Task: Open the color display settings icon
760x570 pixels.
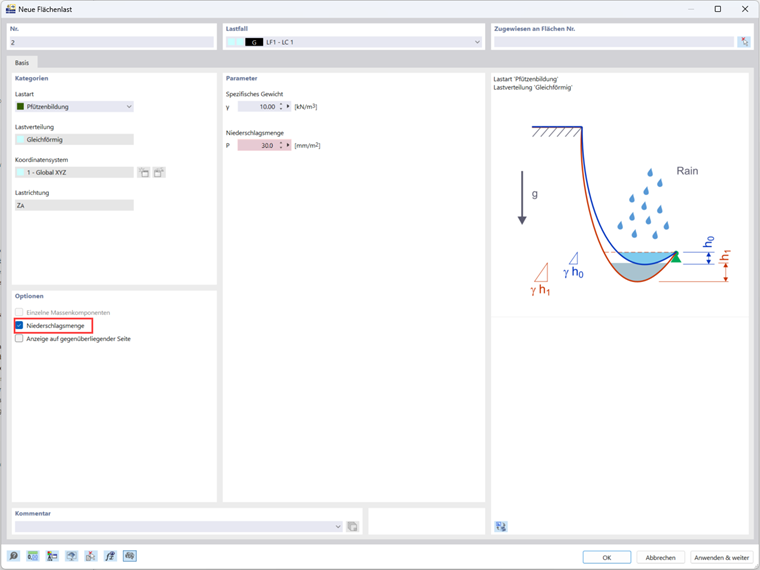Action: [x=52, y=556]
